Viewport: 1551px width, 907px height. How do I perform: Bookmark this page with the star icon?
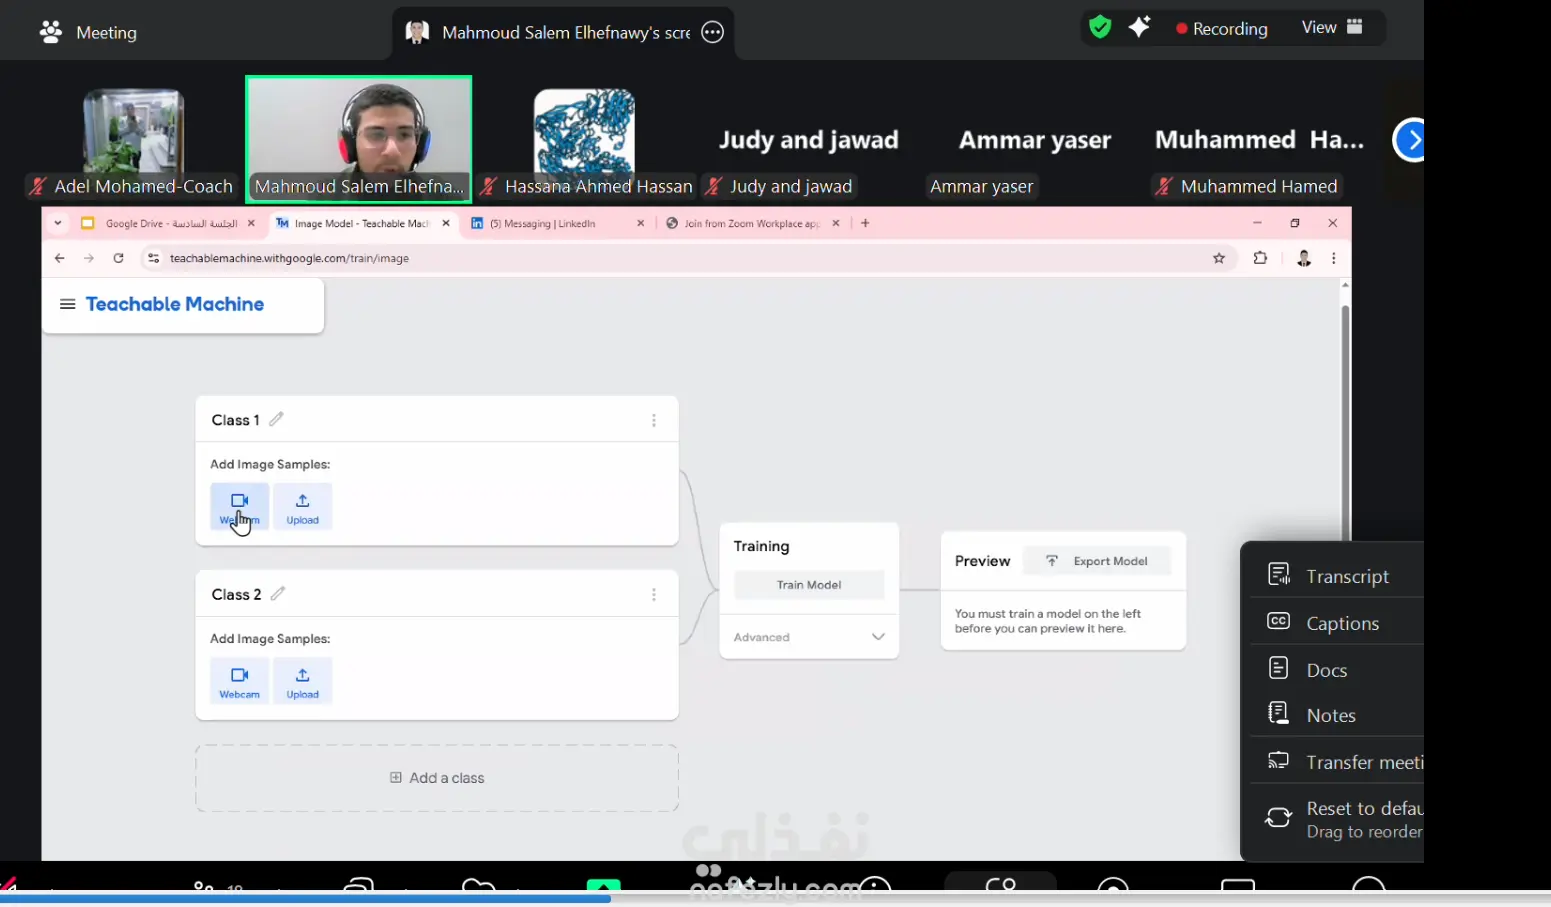coord(1219,258)
